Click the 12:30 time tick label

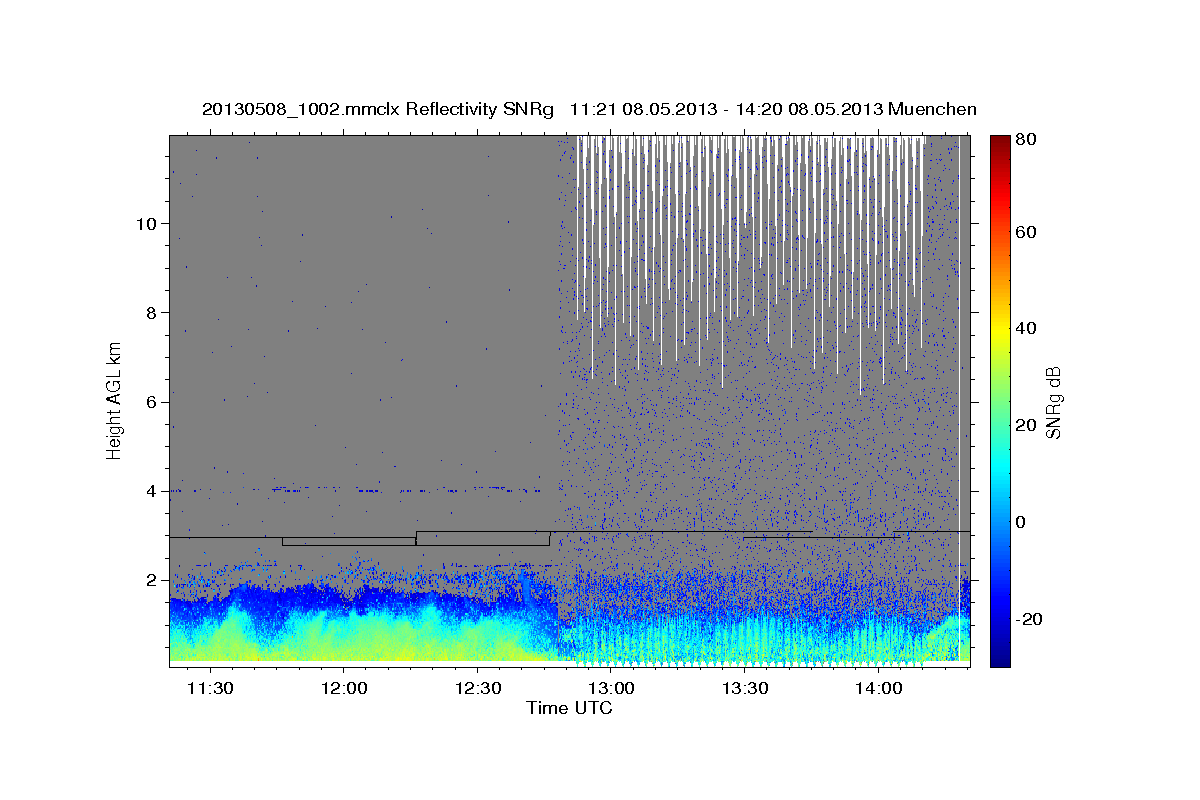(x=477, y=688)
